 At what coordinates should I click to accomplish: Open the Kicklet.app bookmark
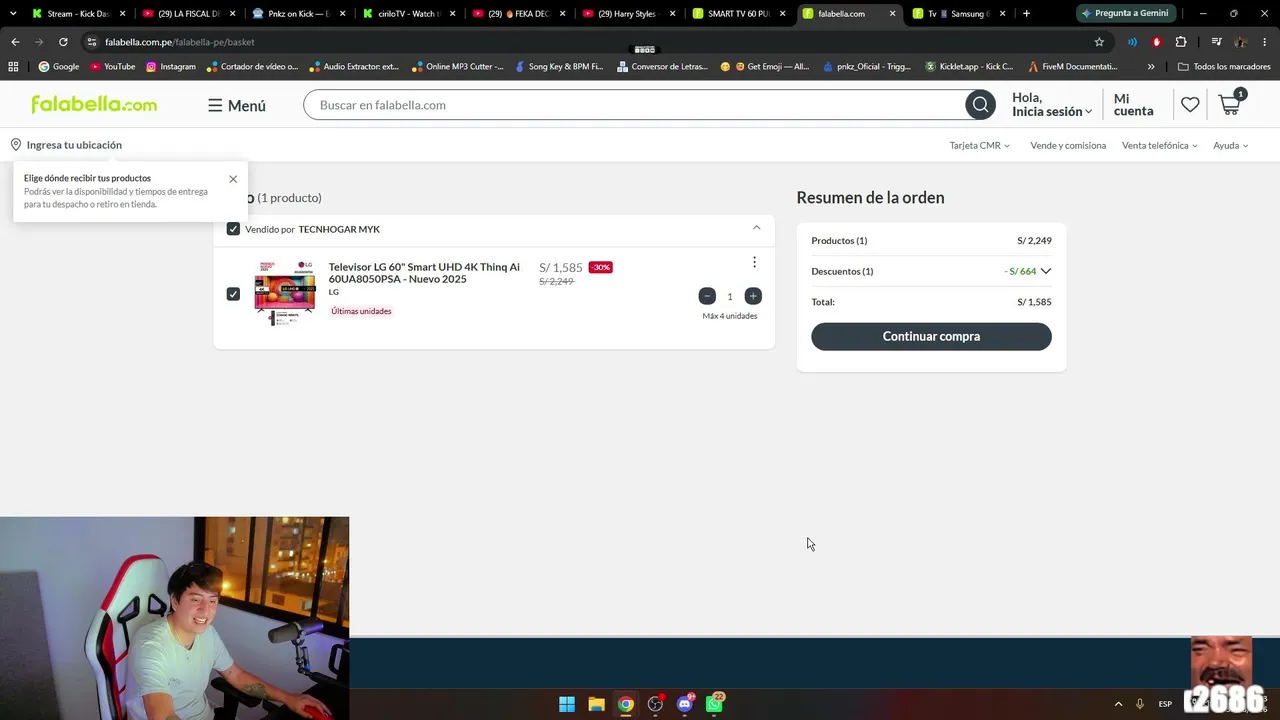point(969,67)
